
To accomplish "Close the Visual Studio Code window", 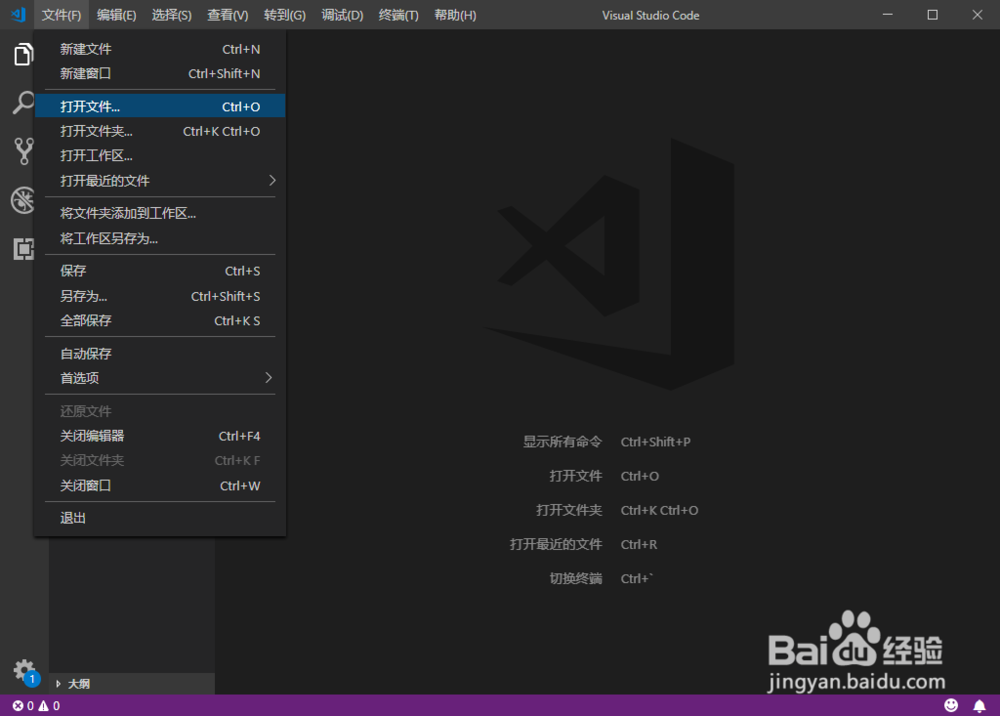I will click(977, 15).
